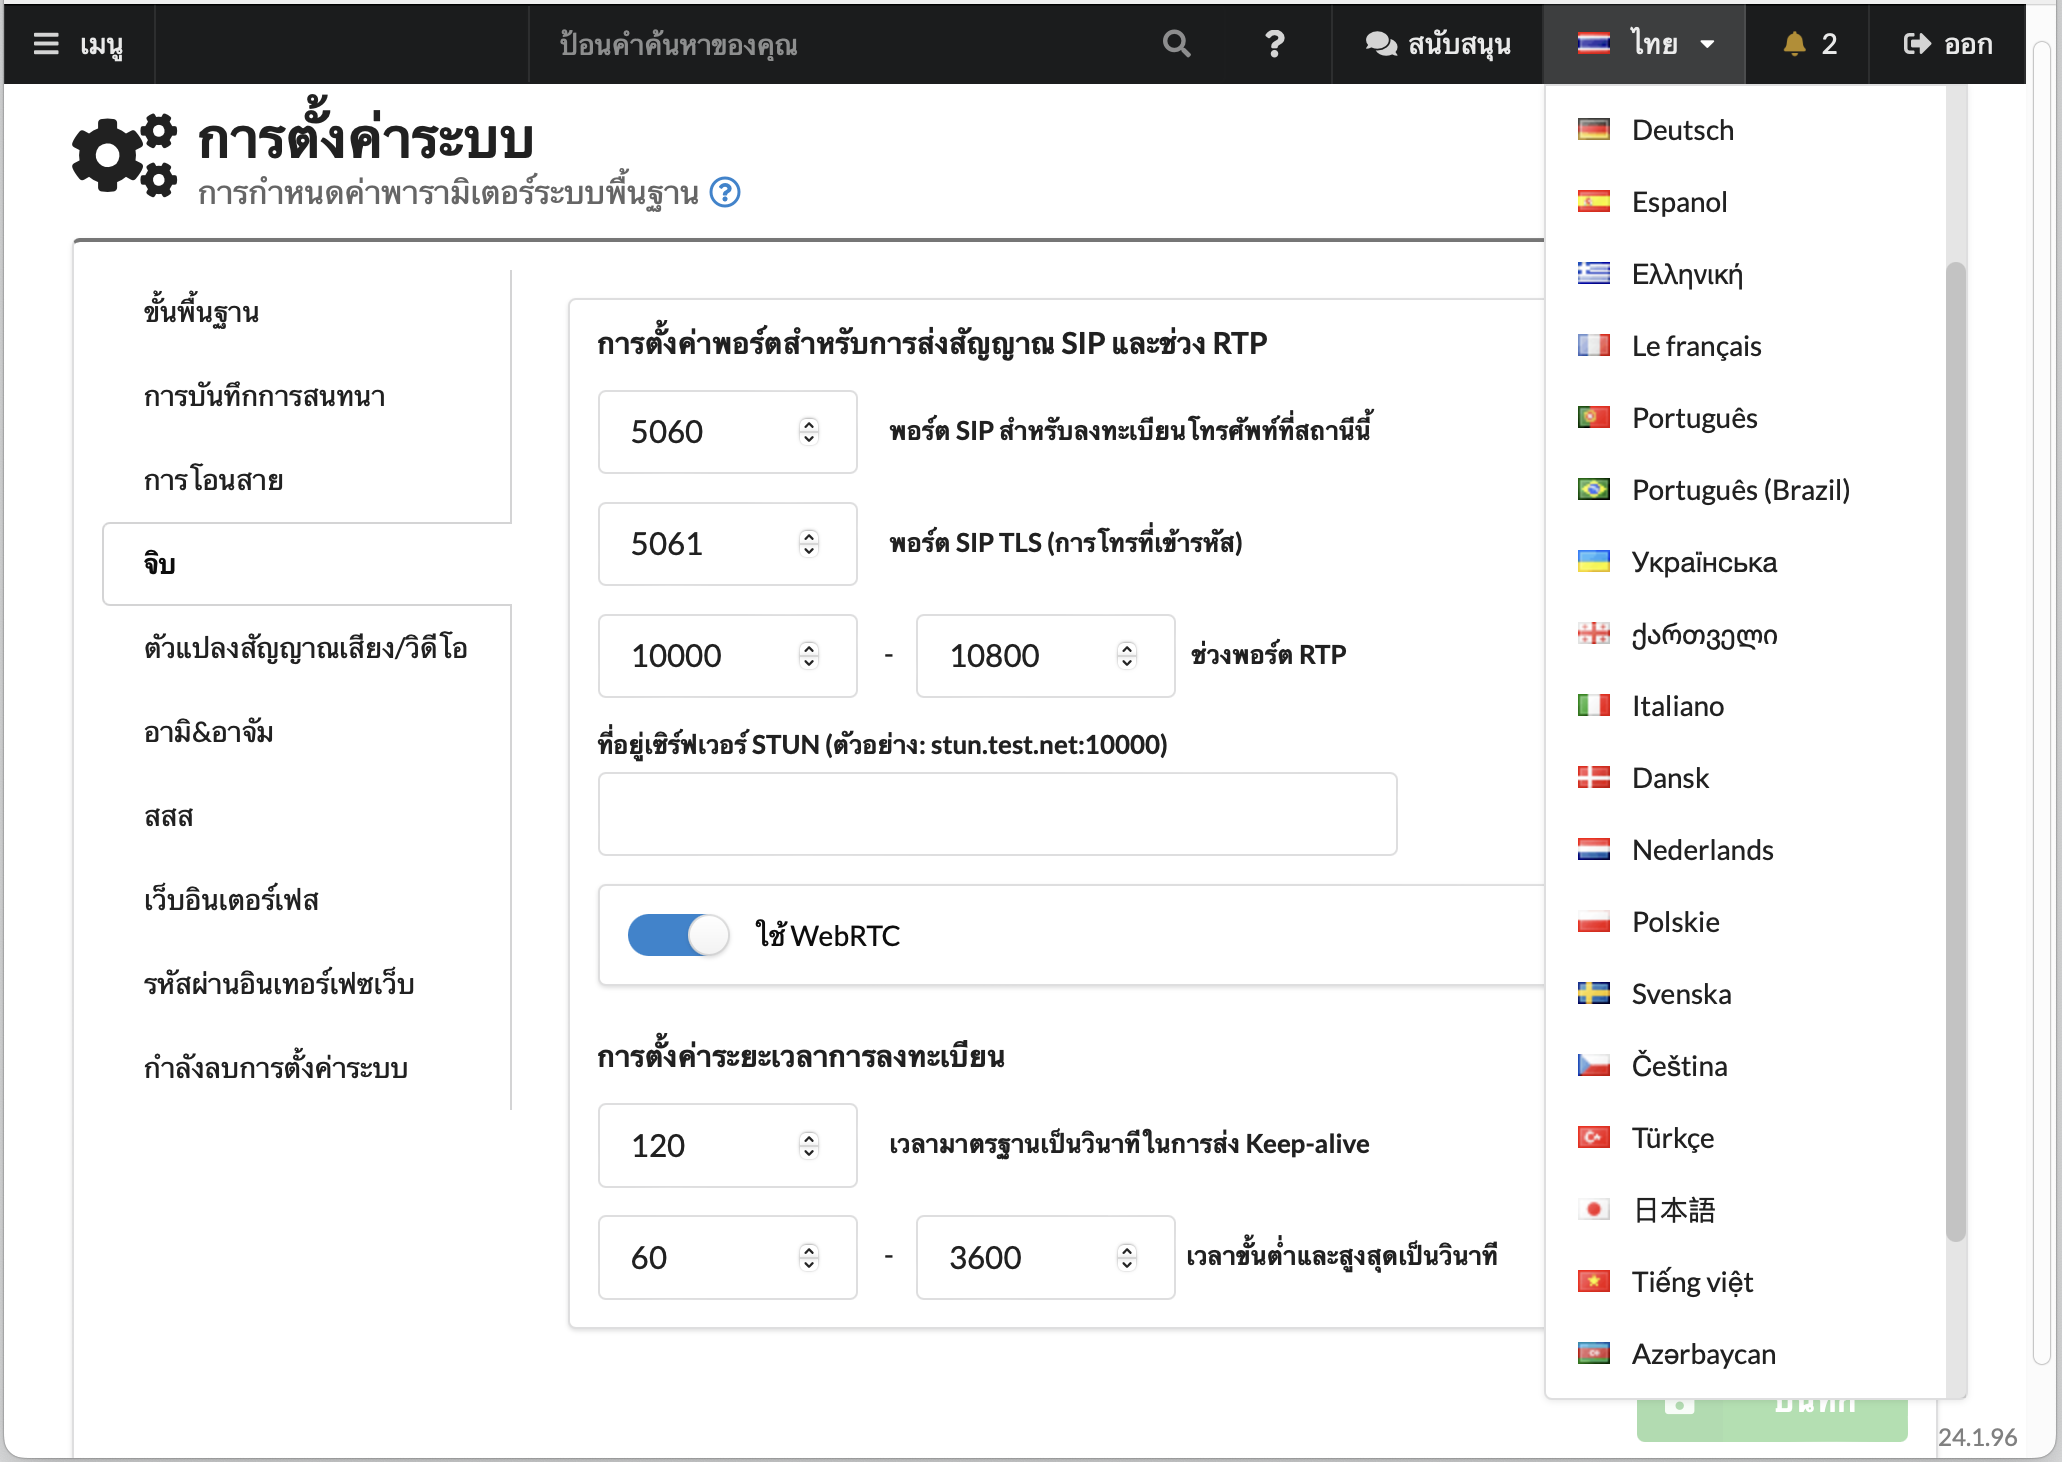Click the search magnifier icon
The image size is (2062, 1462).
[x=1176, y=44]
